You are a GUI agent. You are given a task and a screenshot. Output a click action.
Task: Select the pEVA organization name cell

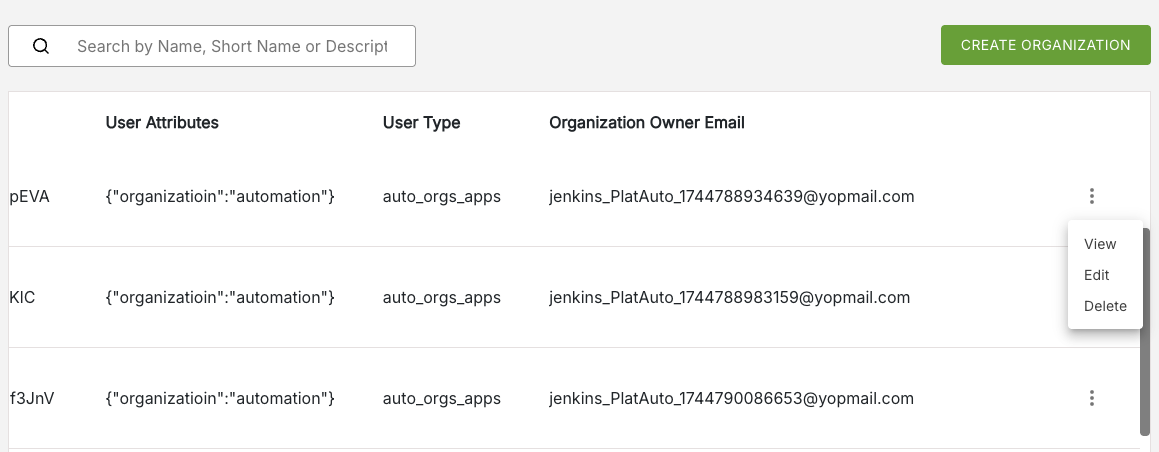(29, 197)
